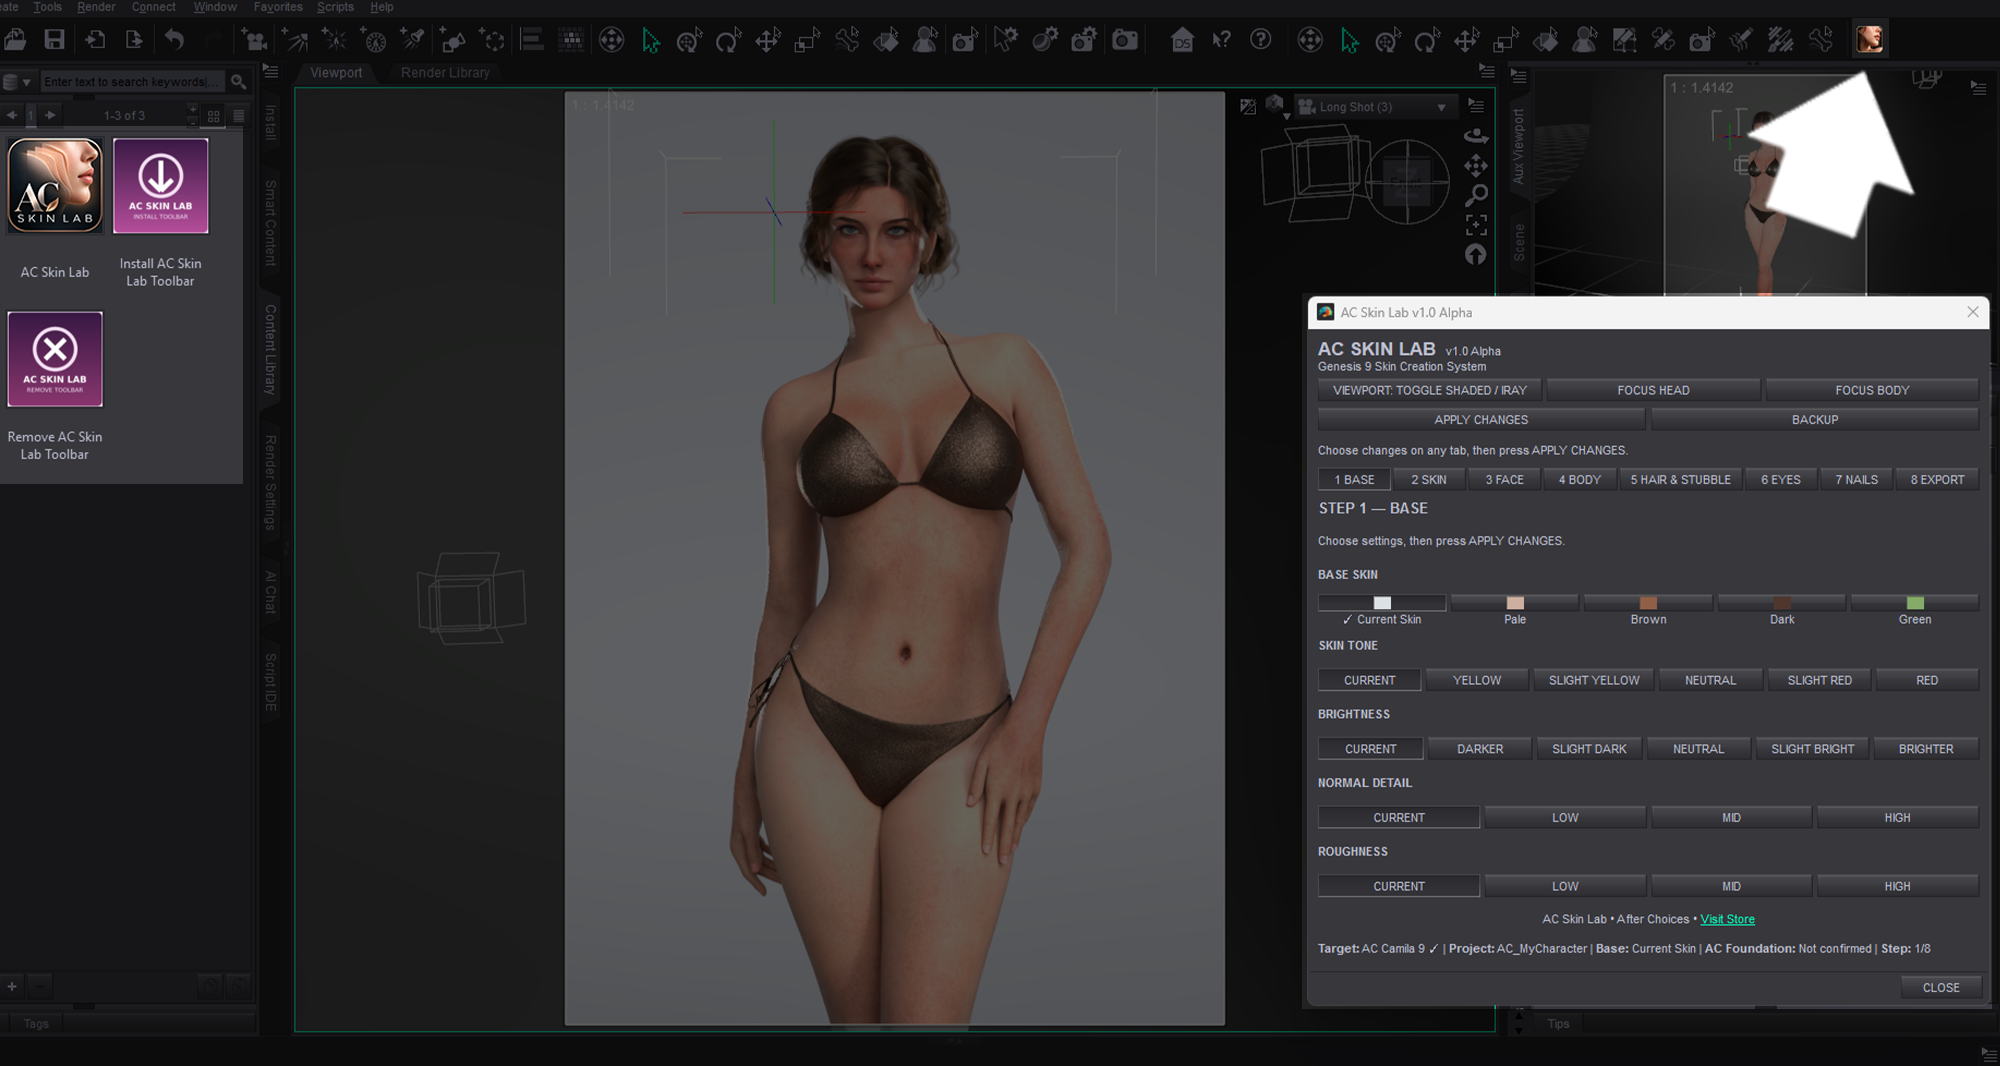The width and height of the screenshot is (2000, 1066).
Task: Choose the Green base skin swatch
Action: (1915, 603)
